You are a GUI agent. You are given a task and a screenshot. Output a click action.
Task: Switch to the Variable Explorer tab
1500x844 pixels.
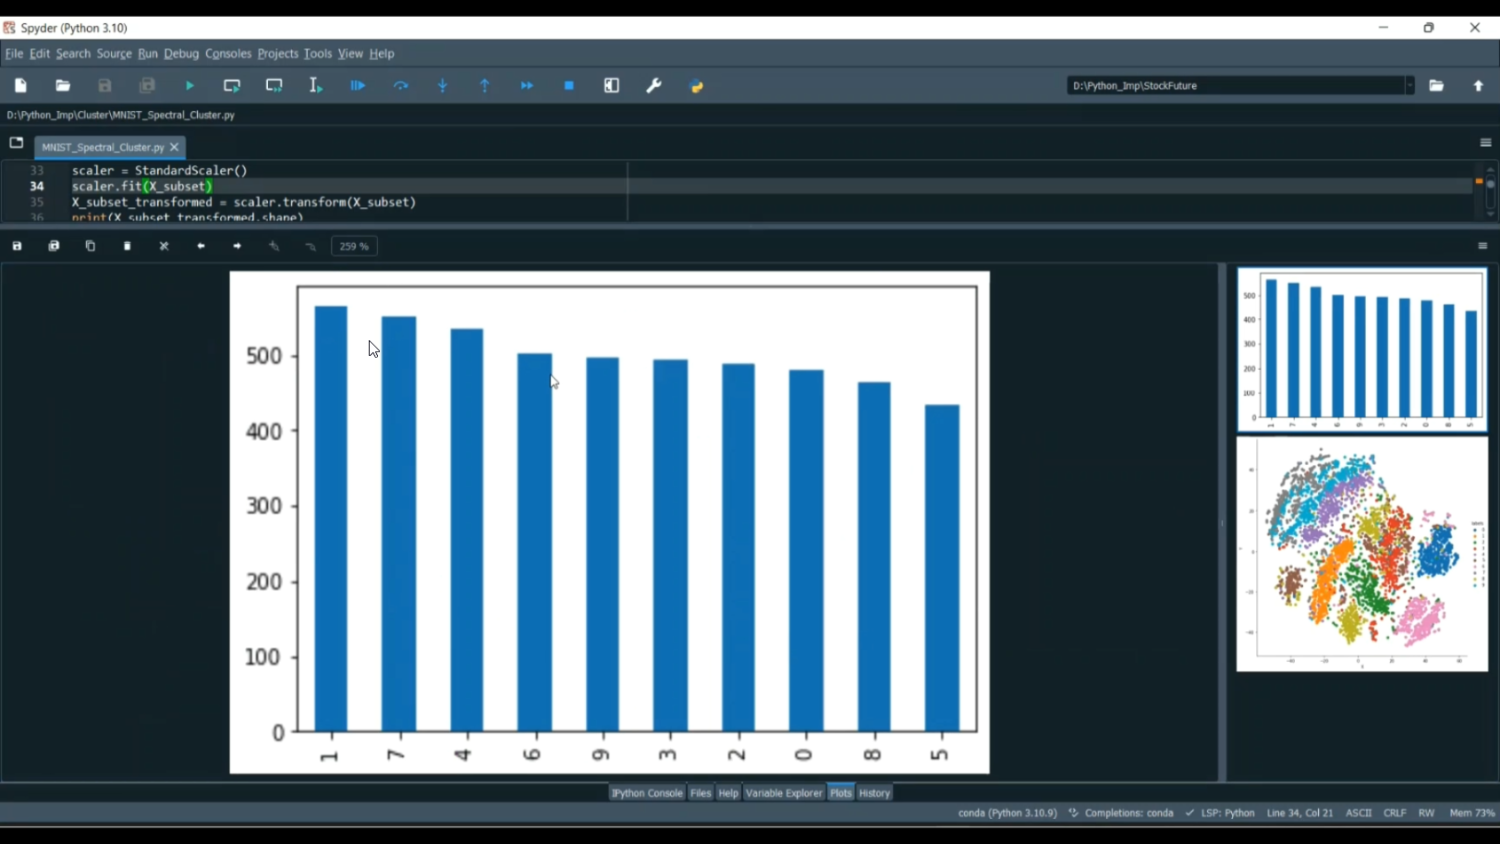pyautogui.click(x=783, y=793)
